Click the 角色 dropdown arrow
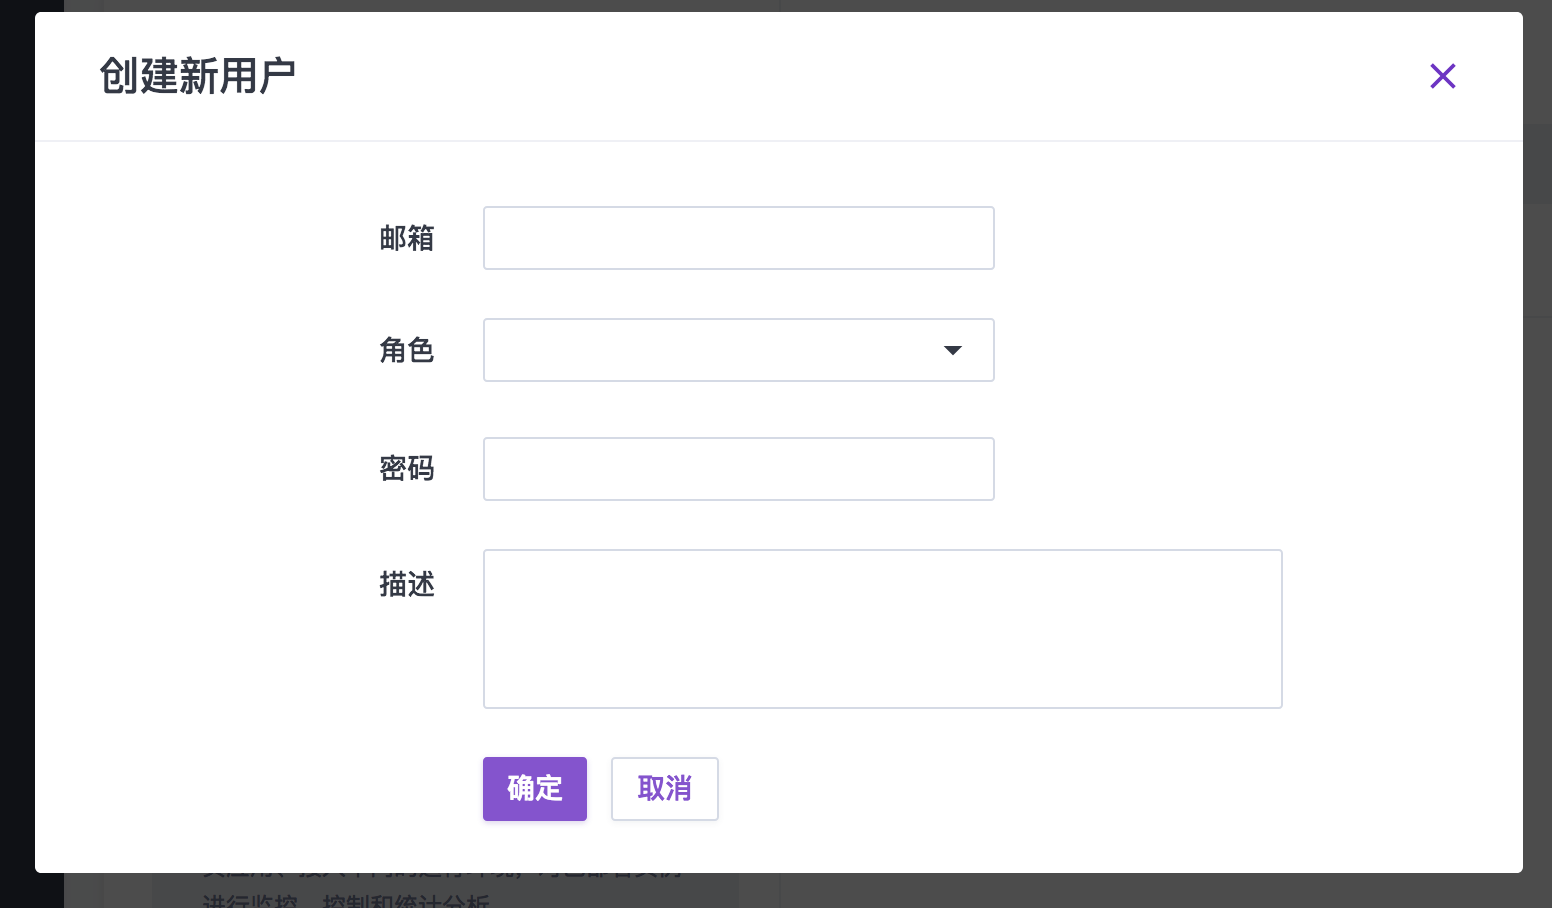Viewport: 1552px width, 908px height. [x=954, y=350]
